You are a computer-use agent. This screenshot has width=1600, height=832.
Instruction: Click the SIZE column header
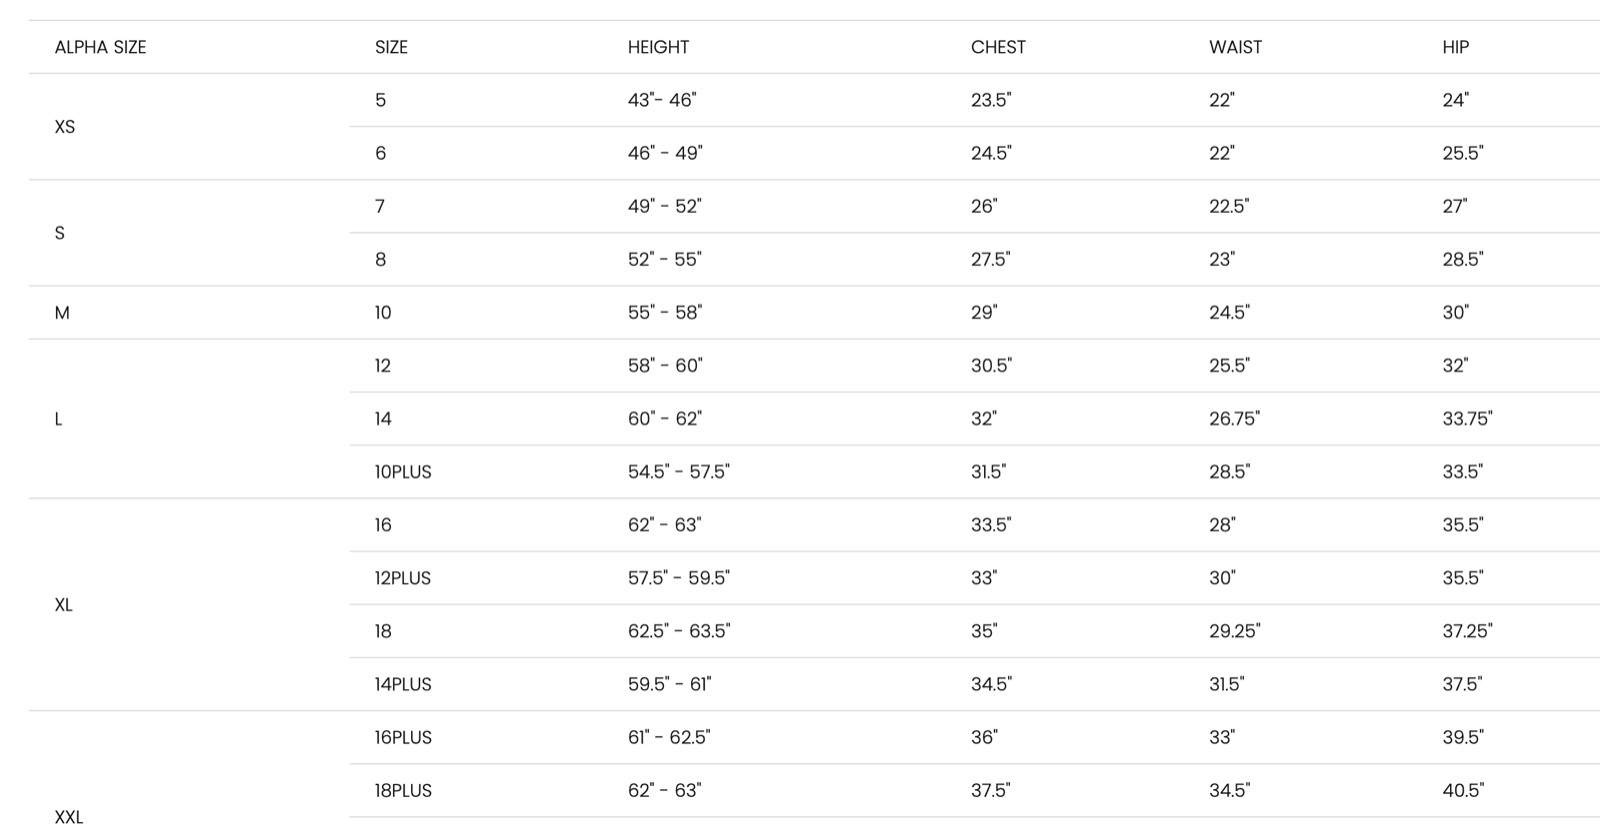click(x=391, y=47)
